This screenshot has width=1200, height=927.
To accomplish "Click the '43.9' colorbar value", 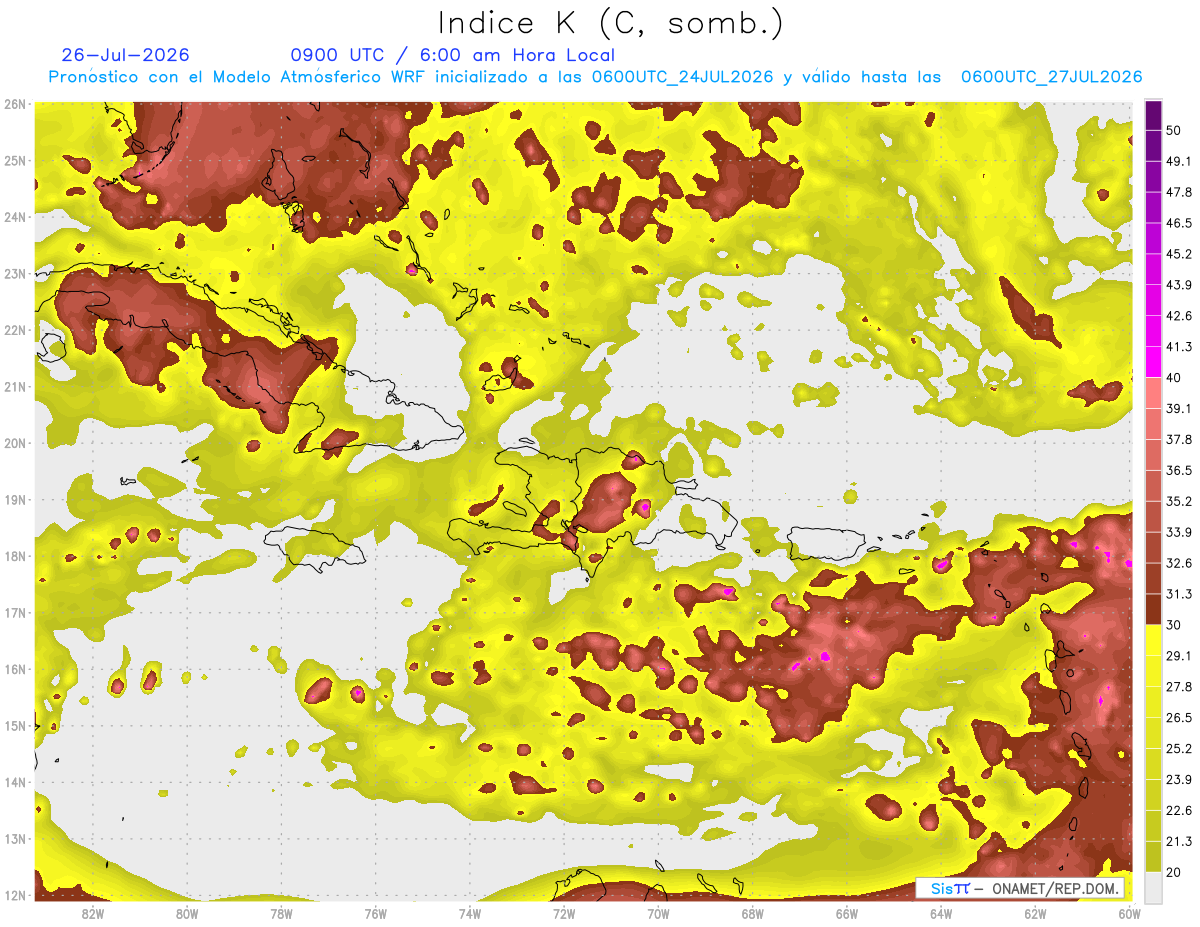I will (1178, 284).
